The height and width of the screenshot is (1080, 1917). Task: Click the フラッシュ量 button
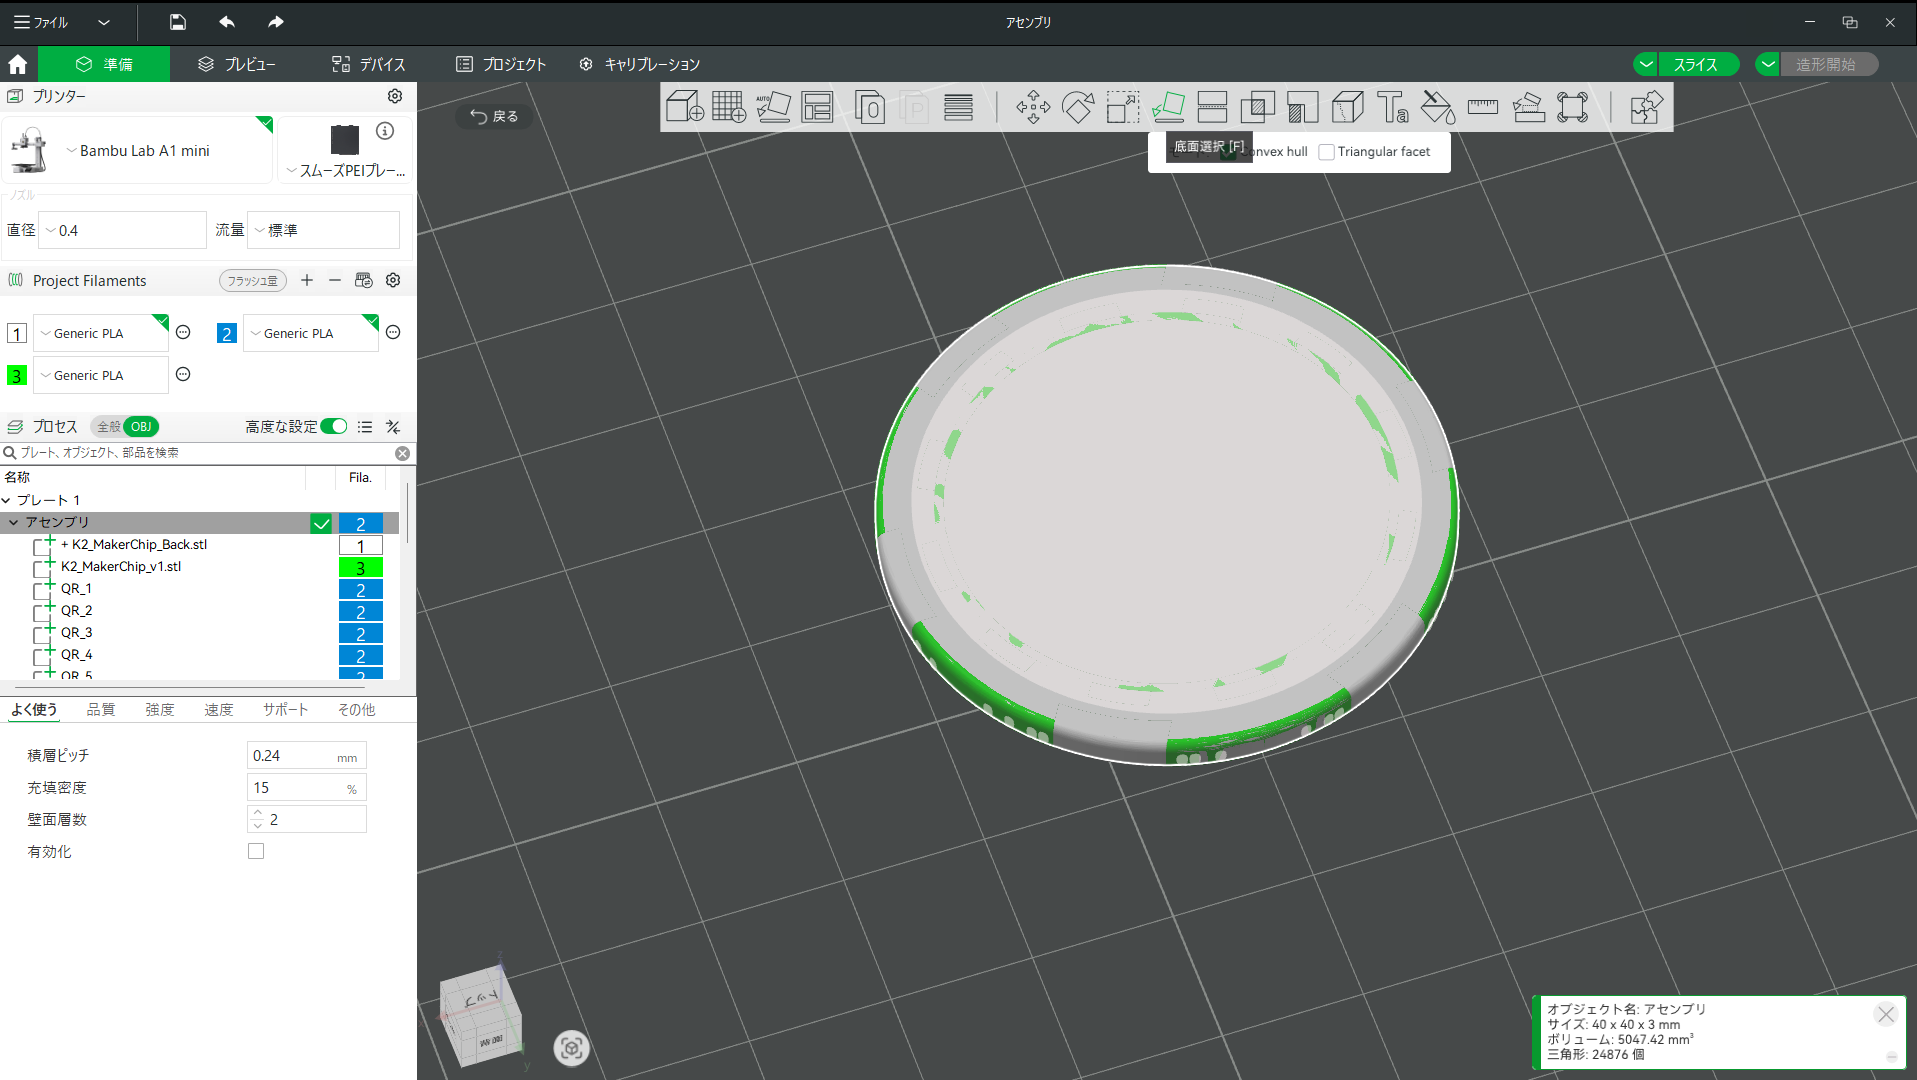click(x=252, y=281)
